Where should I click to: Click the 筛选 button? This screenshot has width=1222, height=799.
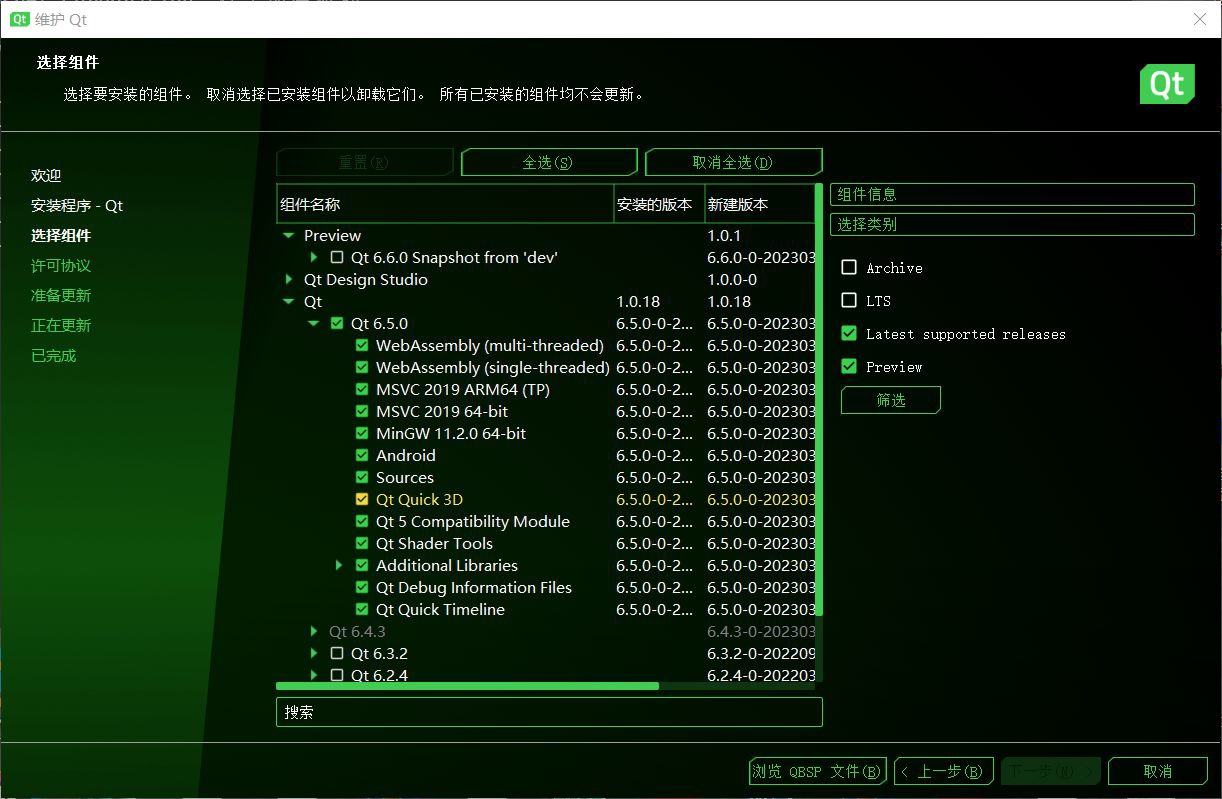pyautogui.click(x=890, y=400)
